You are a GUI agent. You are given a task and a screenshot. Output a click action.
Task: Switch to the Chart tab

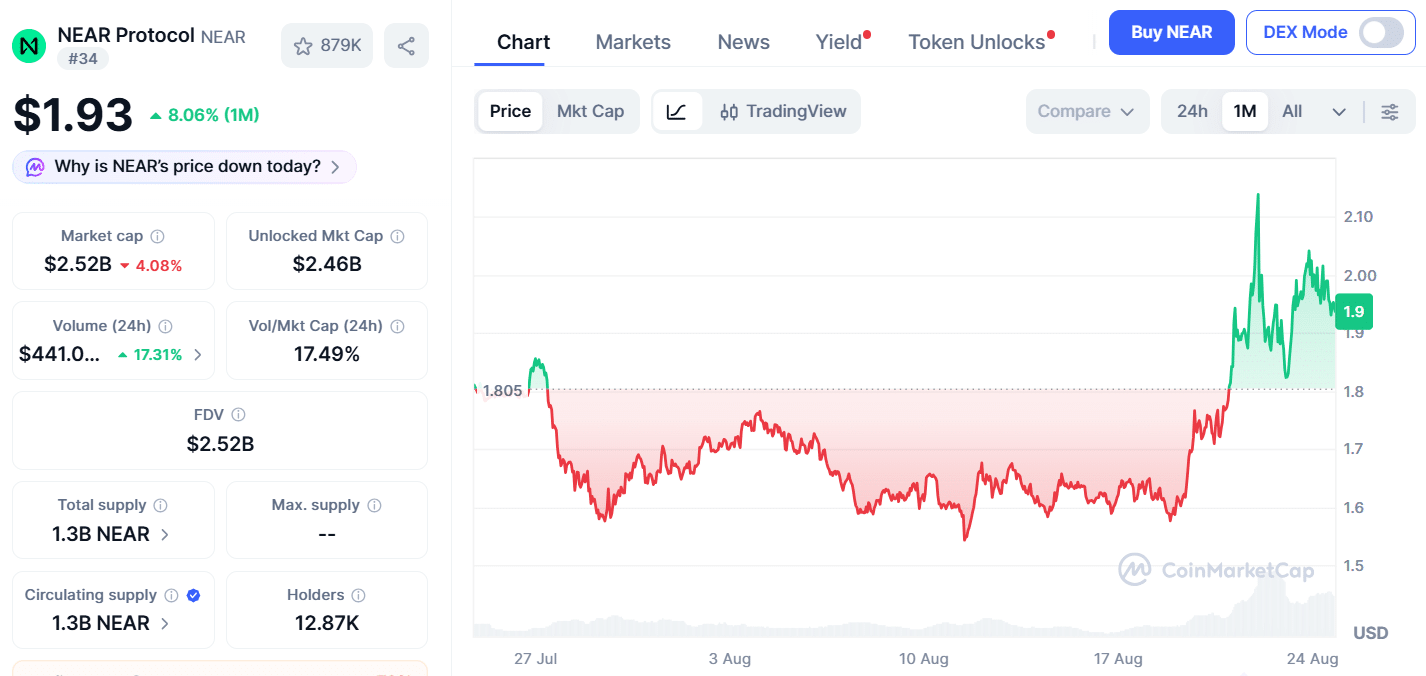coord(523,42)
